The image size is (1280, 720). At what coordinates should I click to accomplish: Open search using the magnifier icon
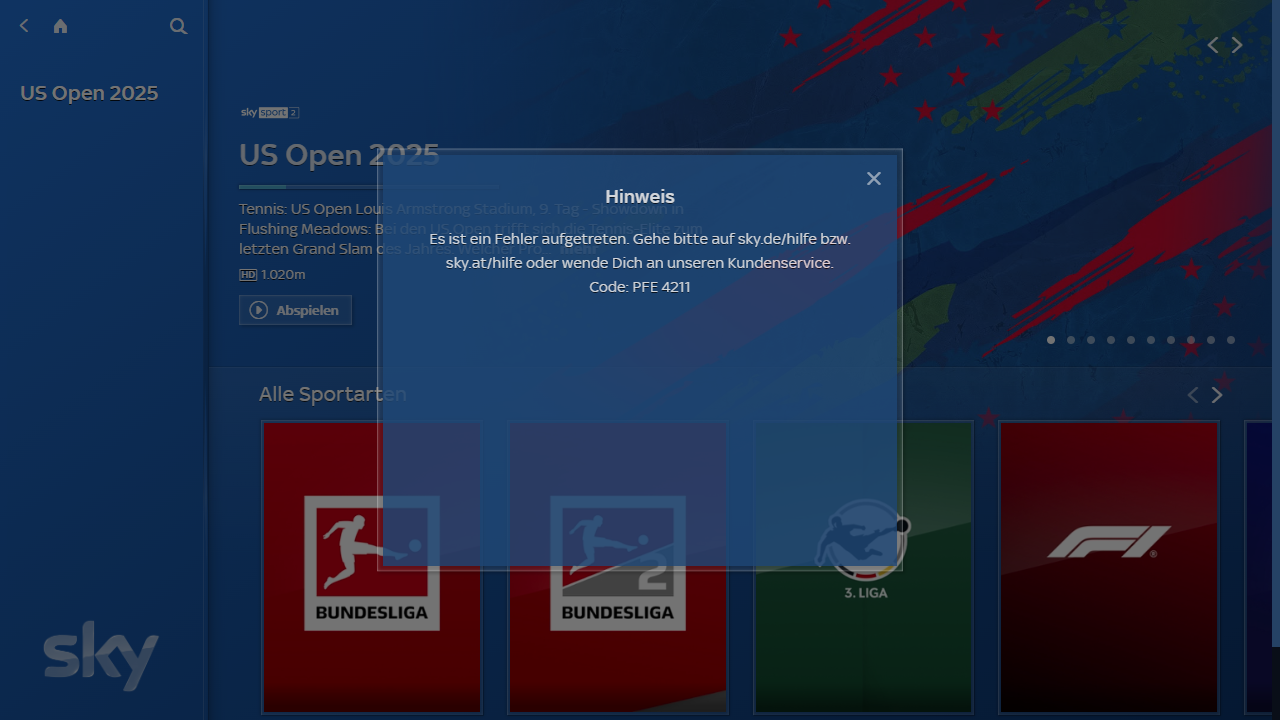[x=178, y=26]
